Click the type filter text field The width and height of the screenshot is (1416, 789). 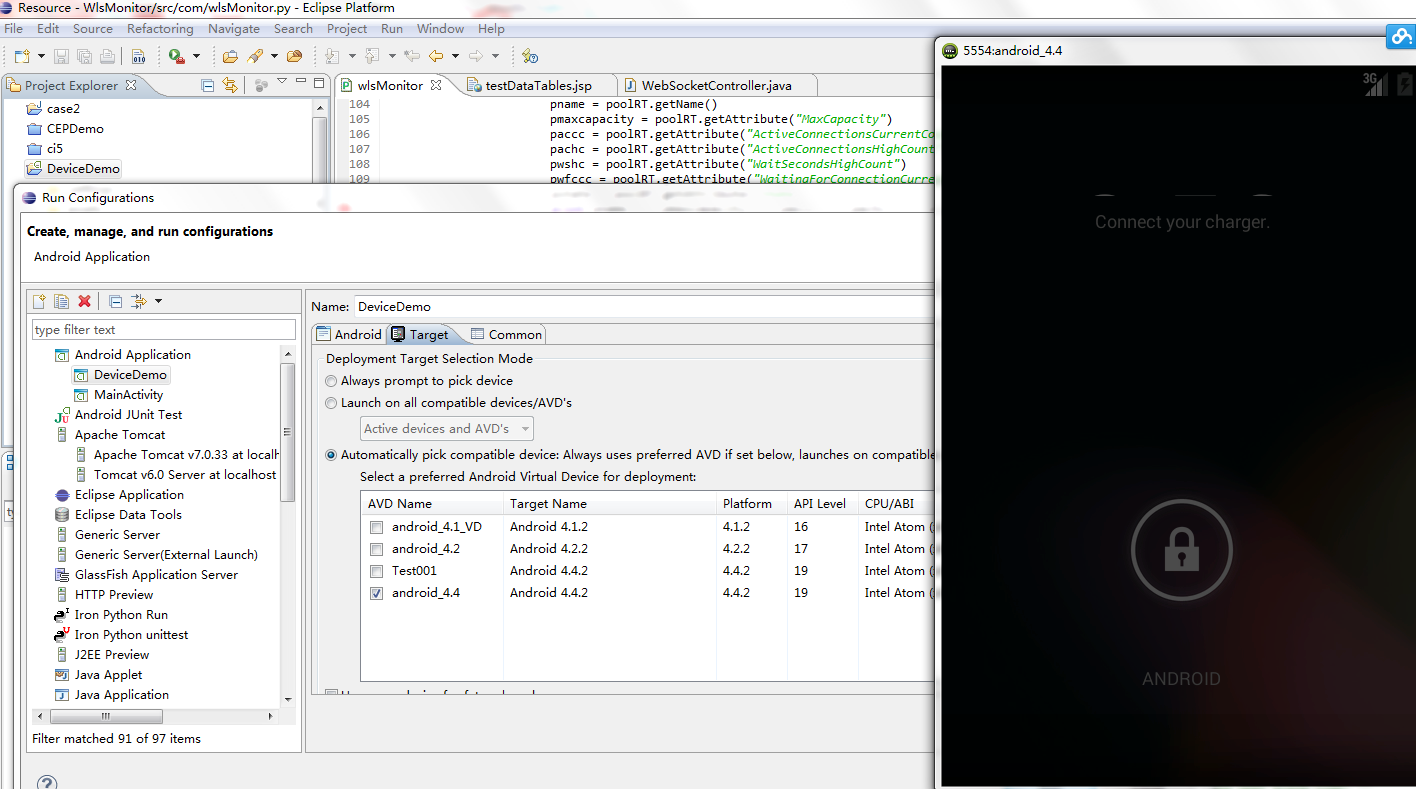pyautogui.click(x=164, y=330)
